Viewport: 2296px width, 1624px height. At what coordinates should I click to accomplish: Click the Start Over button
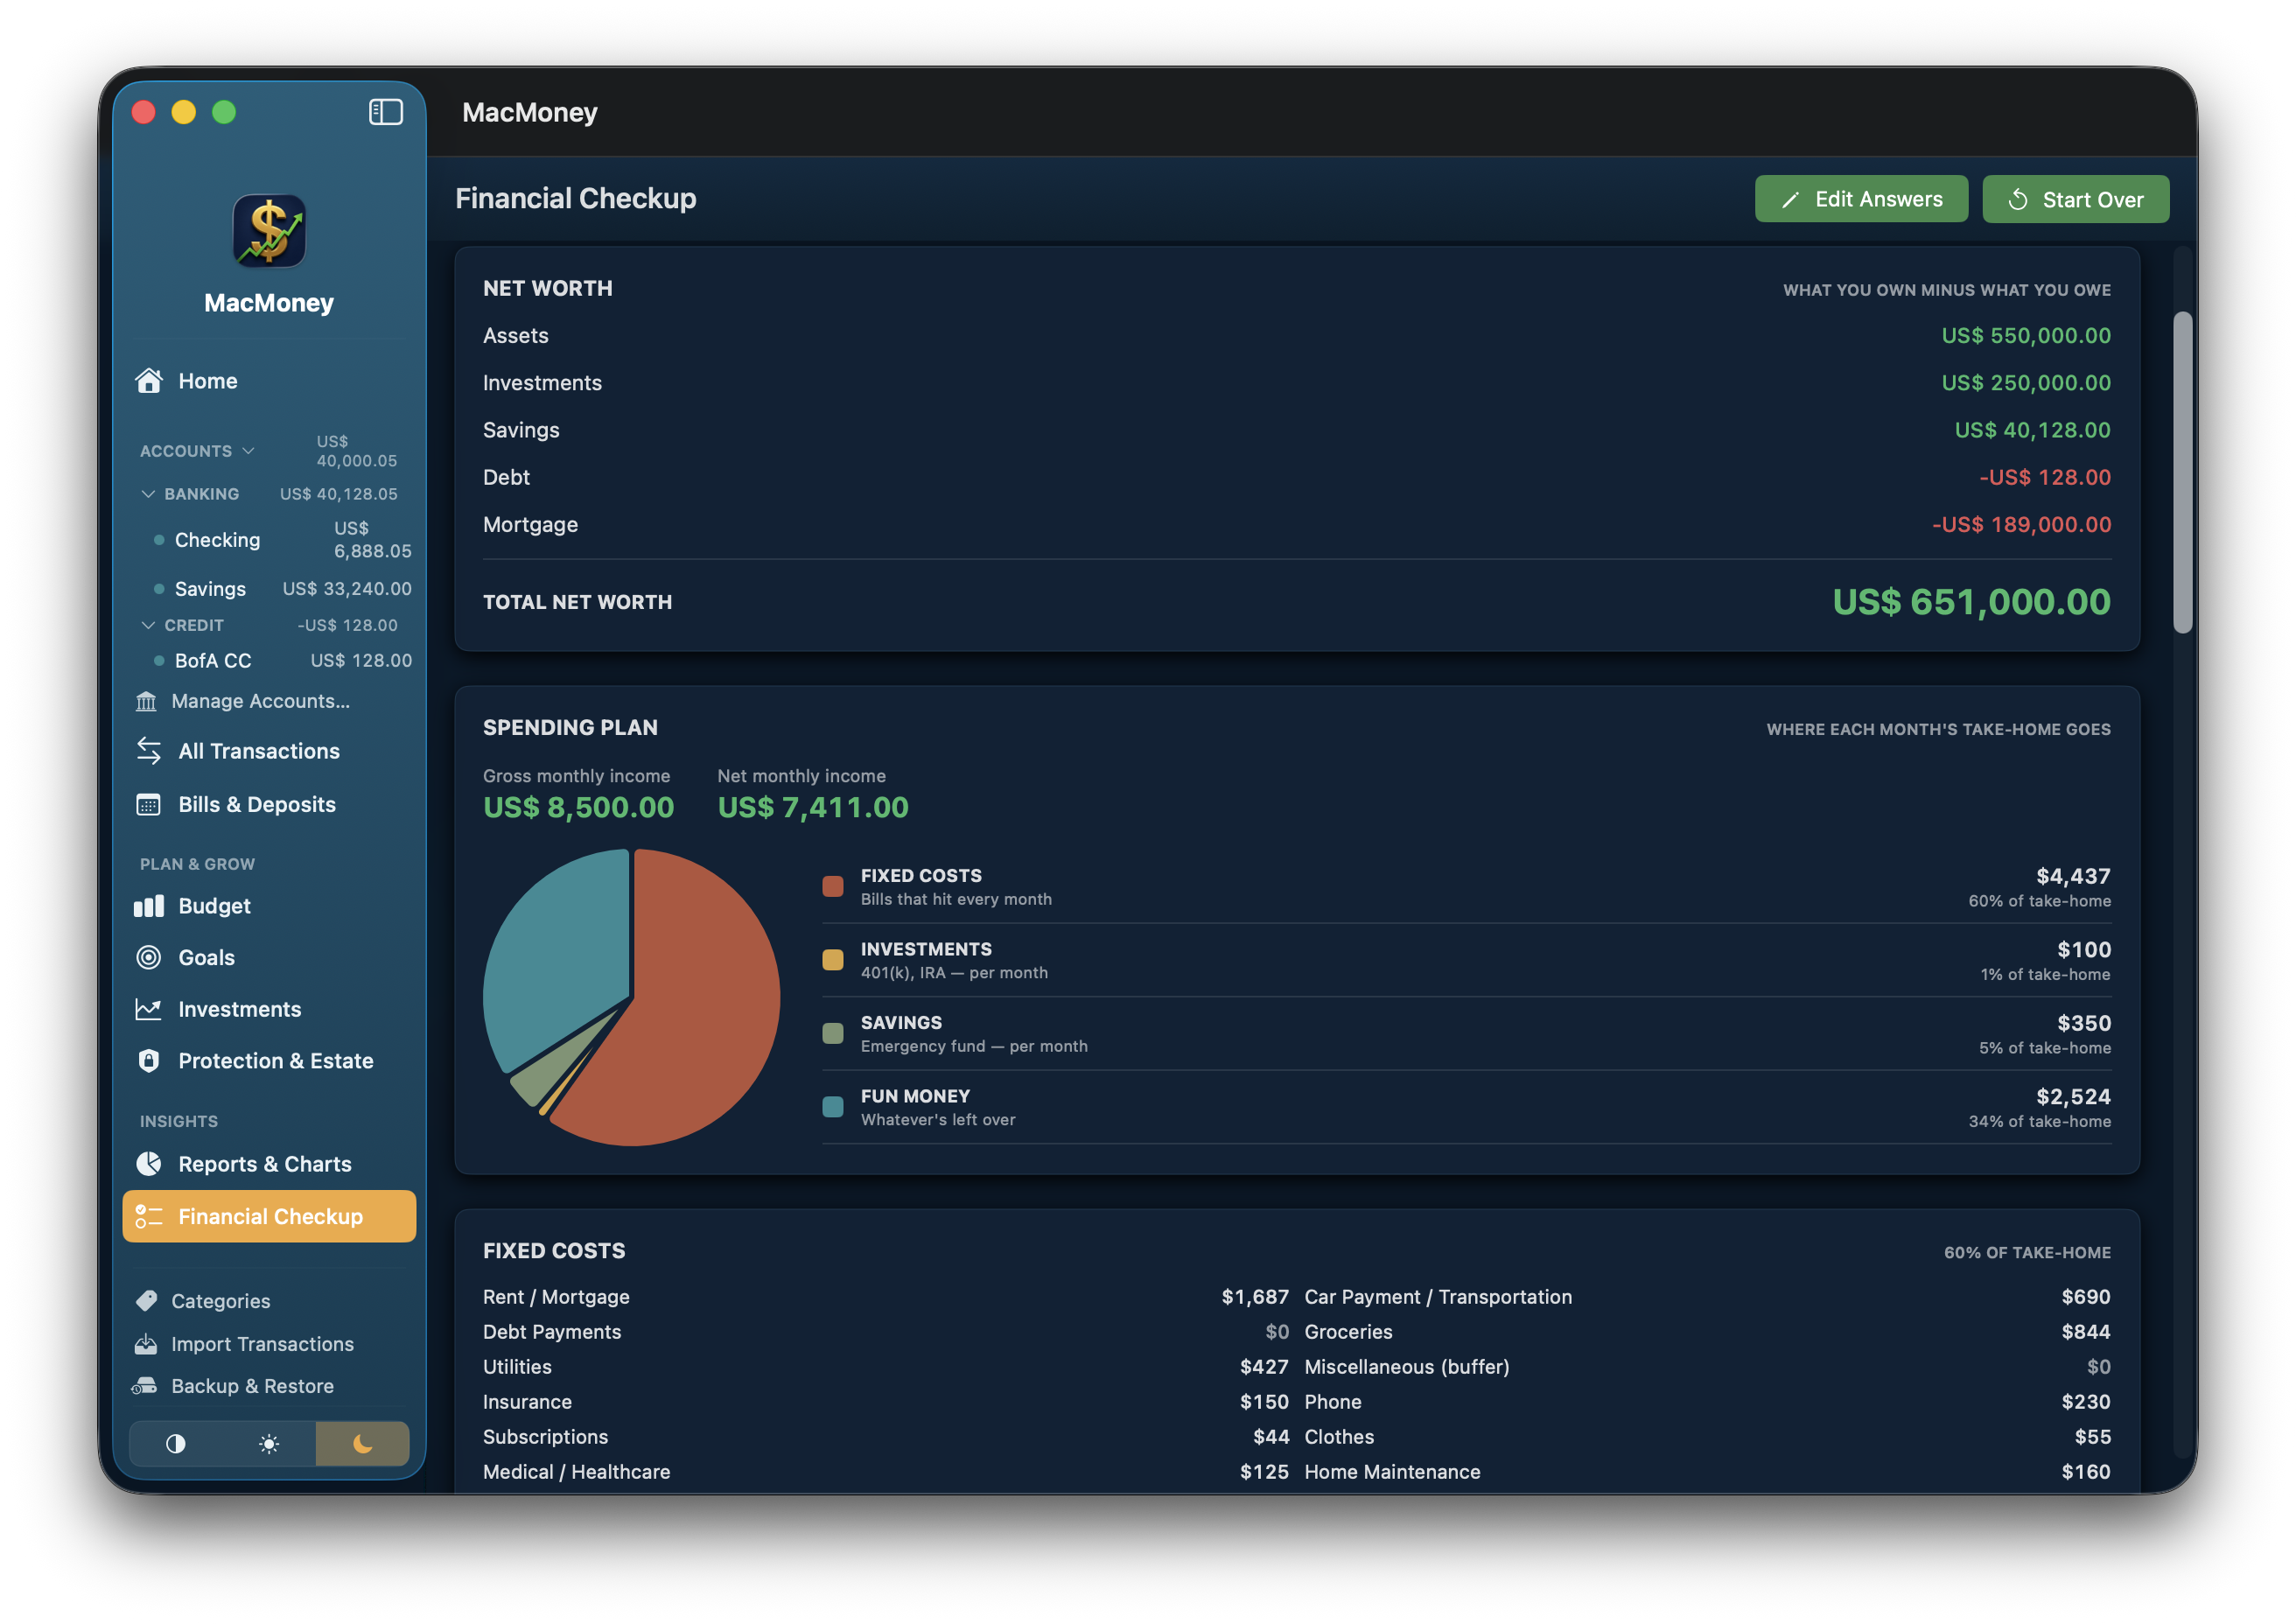(x=2075, y=199)
